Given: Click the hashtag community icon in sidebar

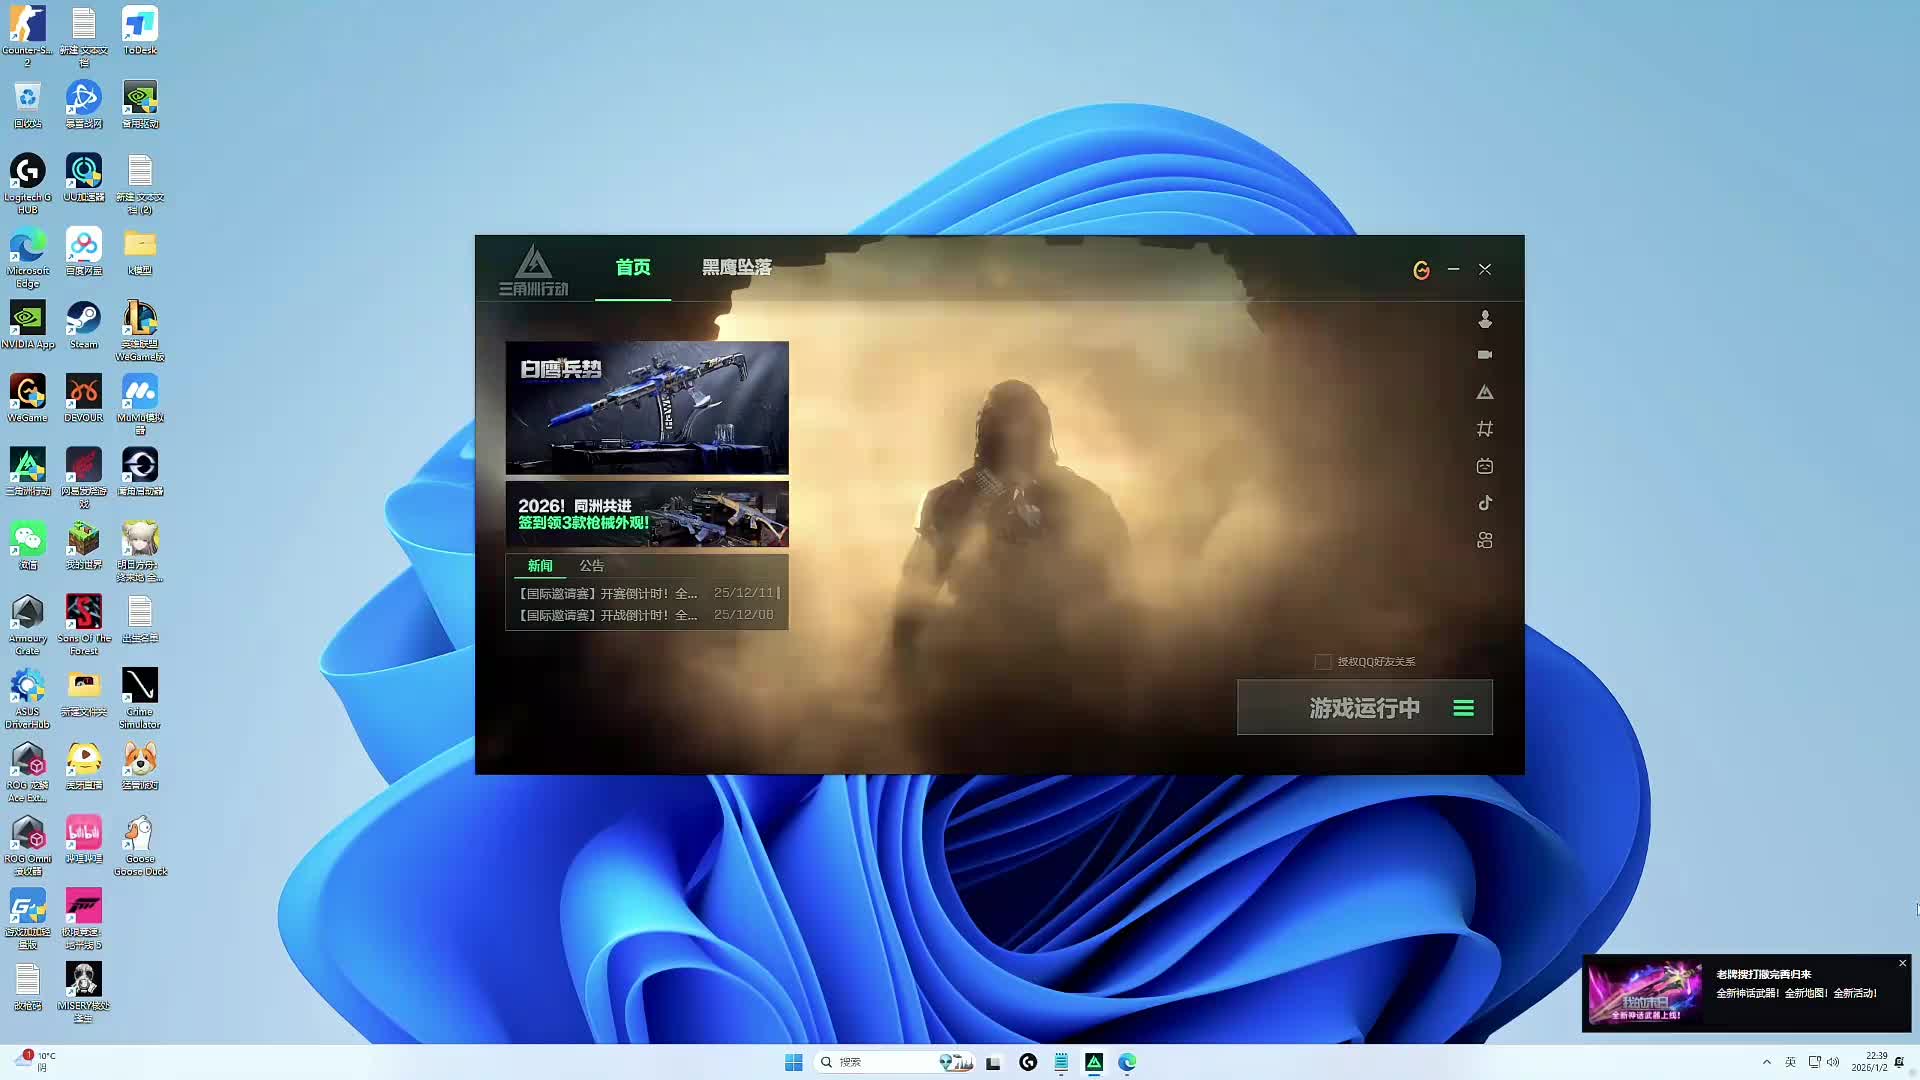Looking at the screenshot, I should pos(1485,429).
